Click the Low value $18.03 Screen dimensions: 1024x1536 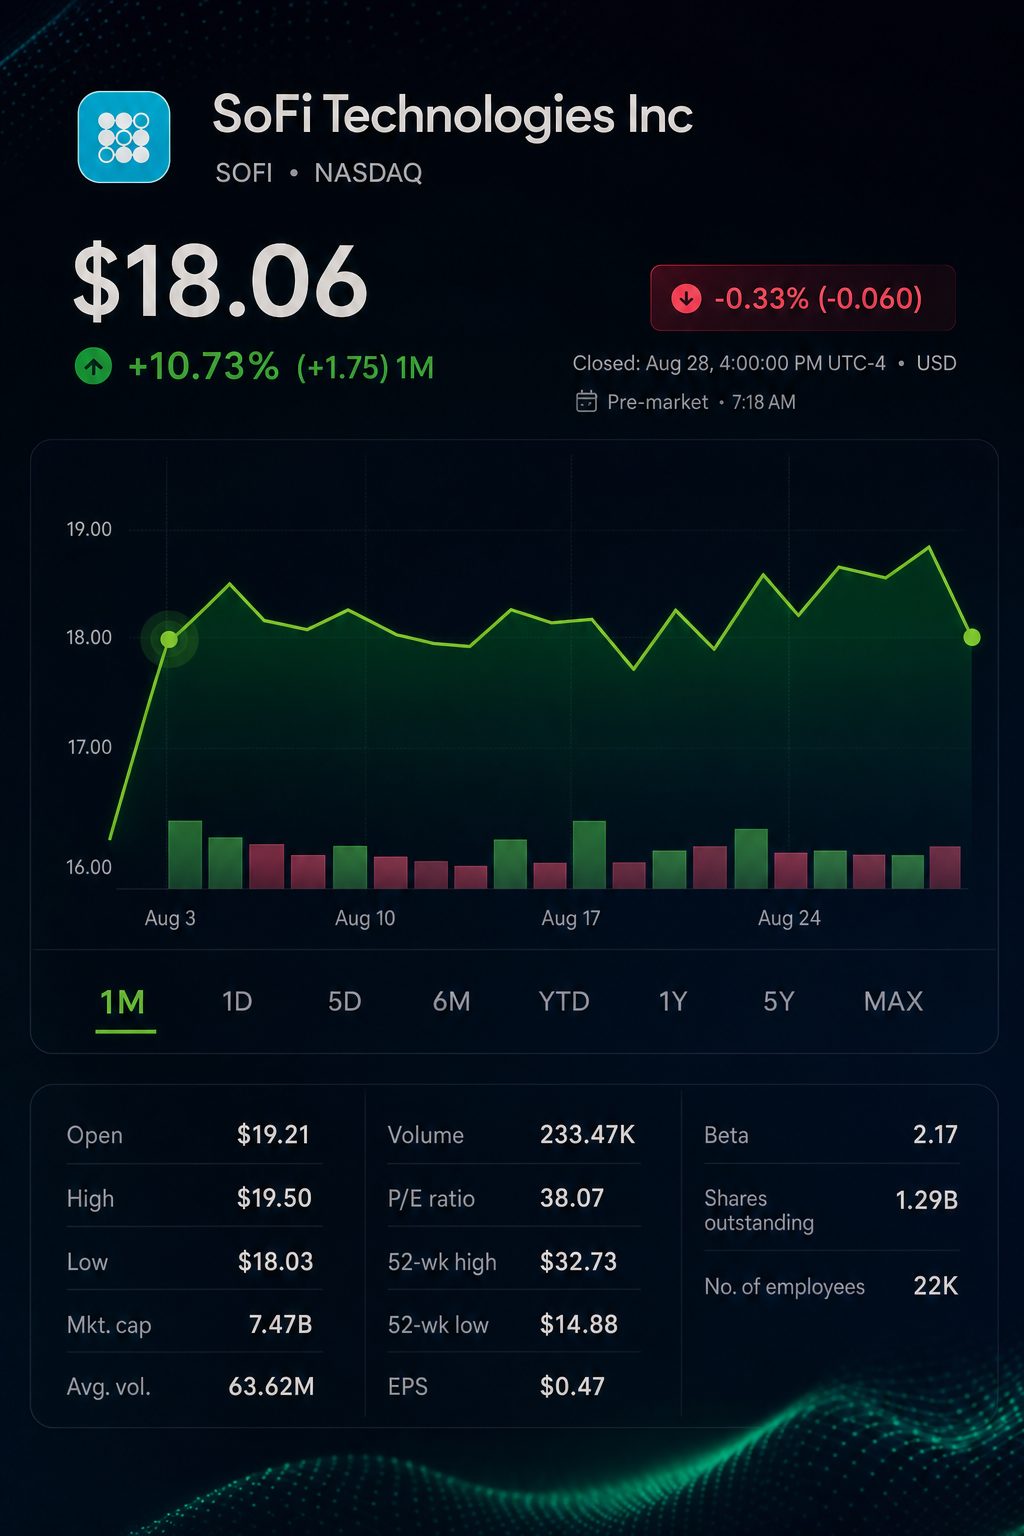click(x=275, y=1262)
